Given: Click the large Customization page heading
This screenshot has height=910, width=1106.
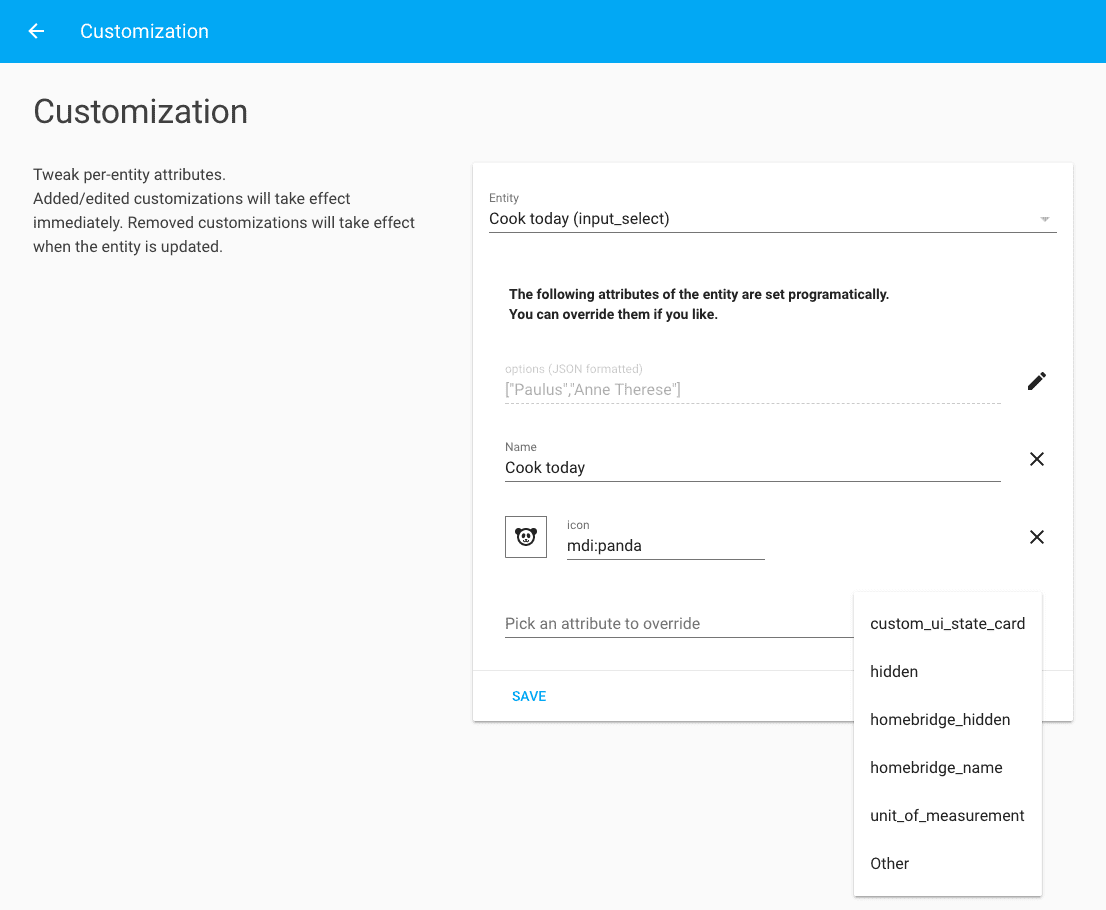Looking at the screenshot, I should click(x=141, y=112).
